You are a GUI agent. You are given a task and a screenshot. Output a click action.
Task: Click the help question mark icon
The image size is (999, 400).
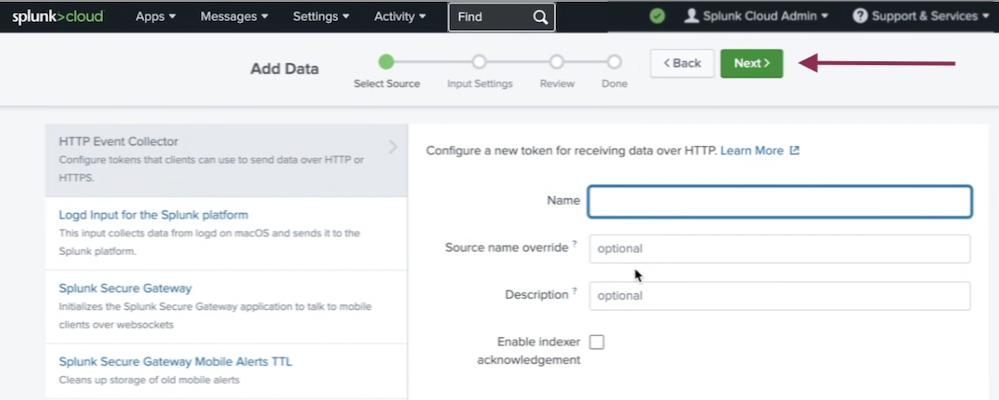860,16
